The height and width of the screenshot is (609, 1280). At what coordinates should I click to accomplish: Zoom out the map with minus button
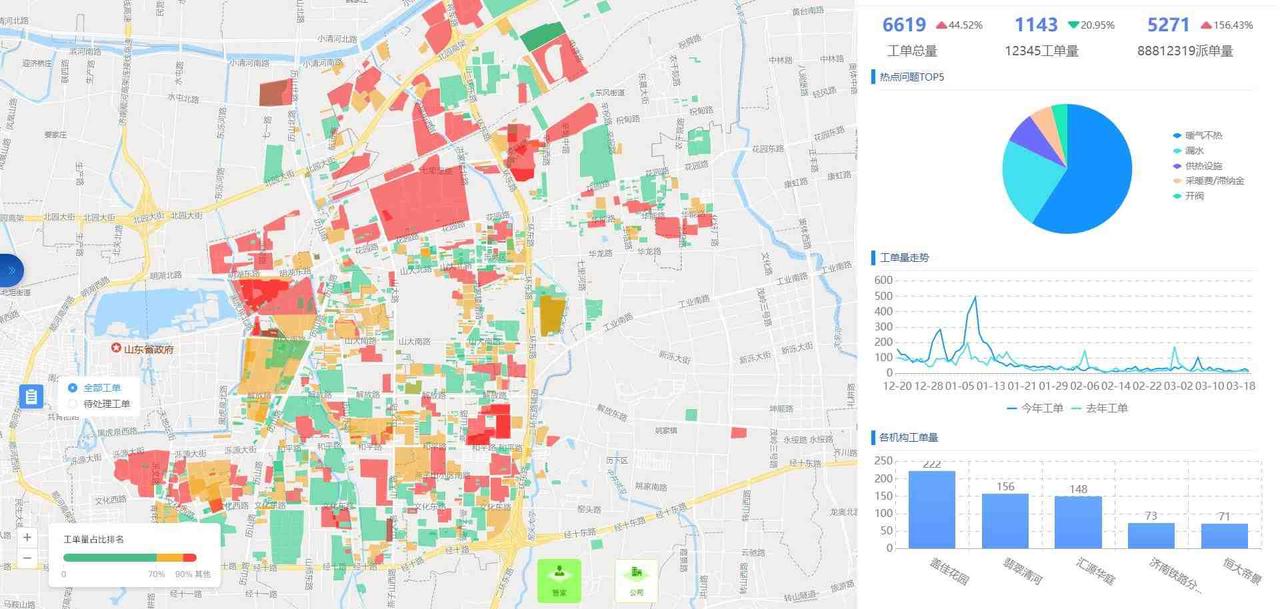tap(27, 558)
